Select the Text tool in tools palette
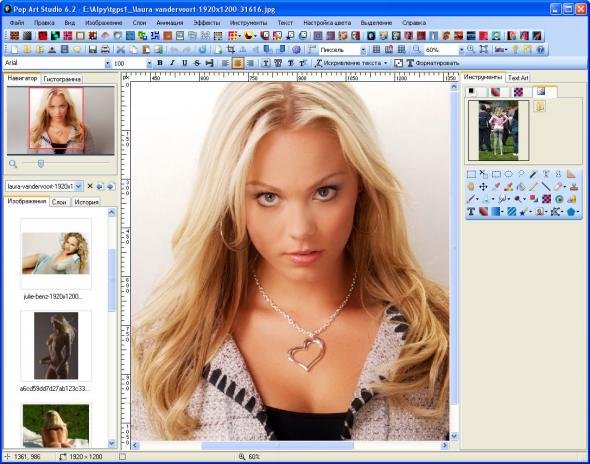The image size is (590, 464). (471, 211)
